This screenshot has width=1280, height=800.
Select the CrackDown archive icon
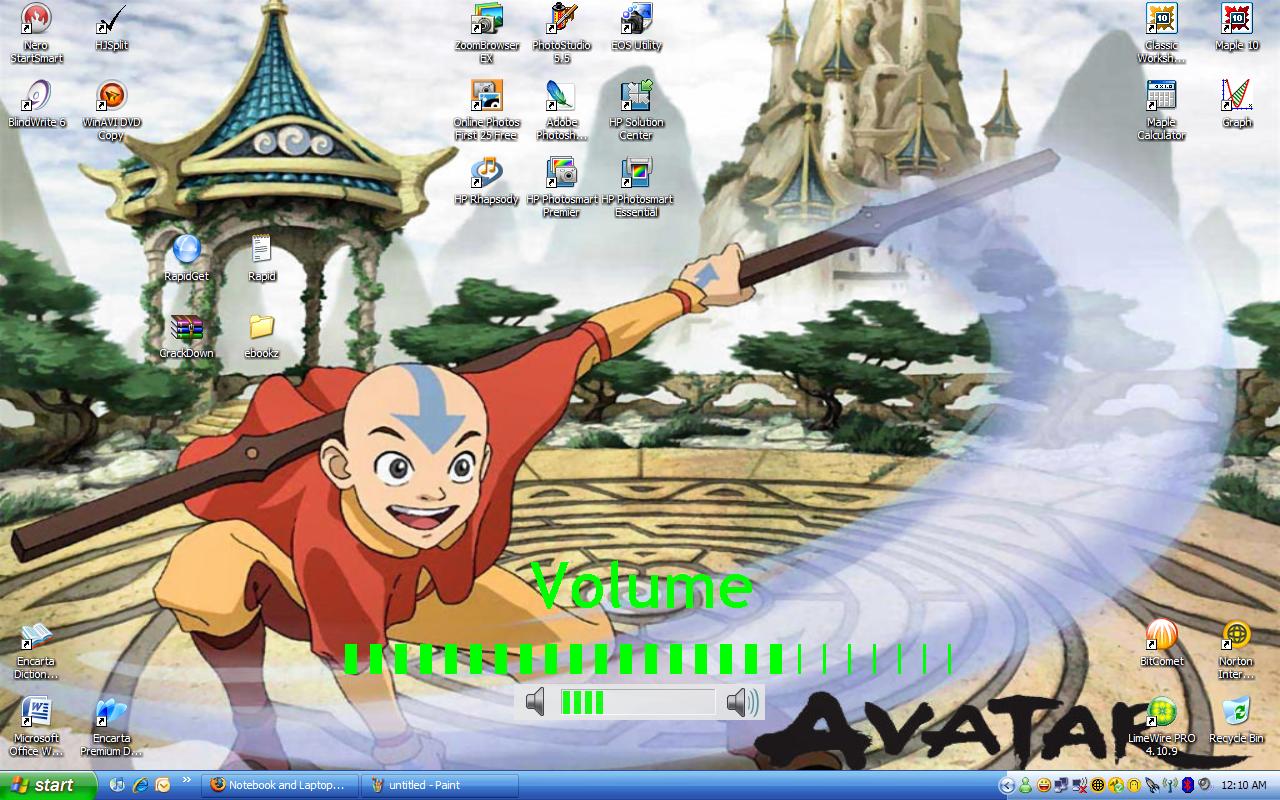tap(186, 335)
